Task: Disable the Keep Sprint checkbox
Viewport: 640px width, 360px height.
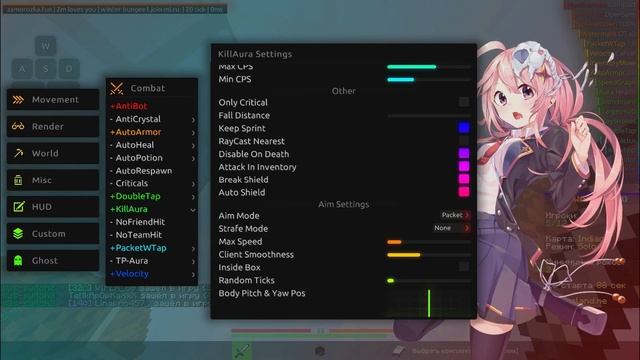Action: [464, 128]
